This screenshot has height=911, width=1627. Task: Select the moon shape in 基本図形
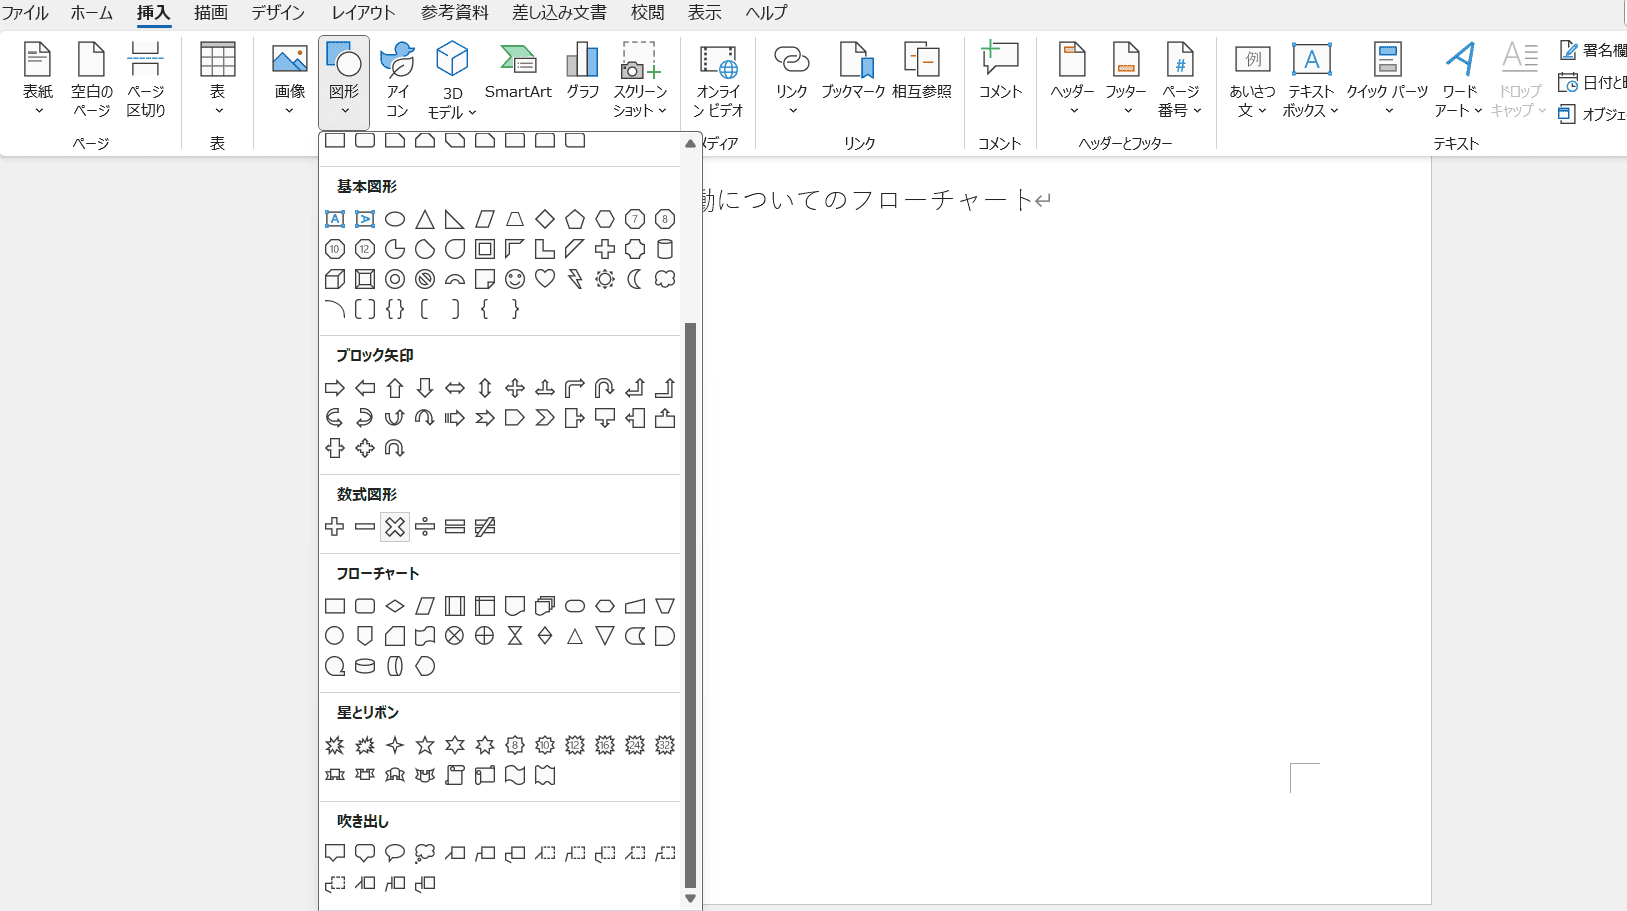[x=635, y=279]
